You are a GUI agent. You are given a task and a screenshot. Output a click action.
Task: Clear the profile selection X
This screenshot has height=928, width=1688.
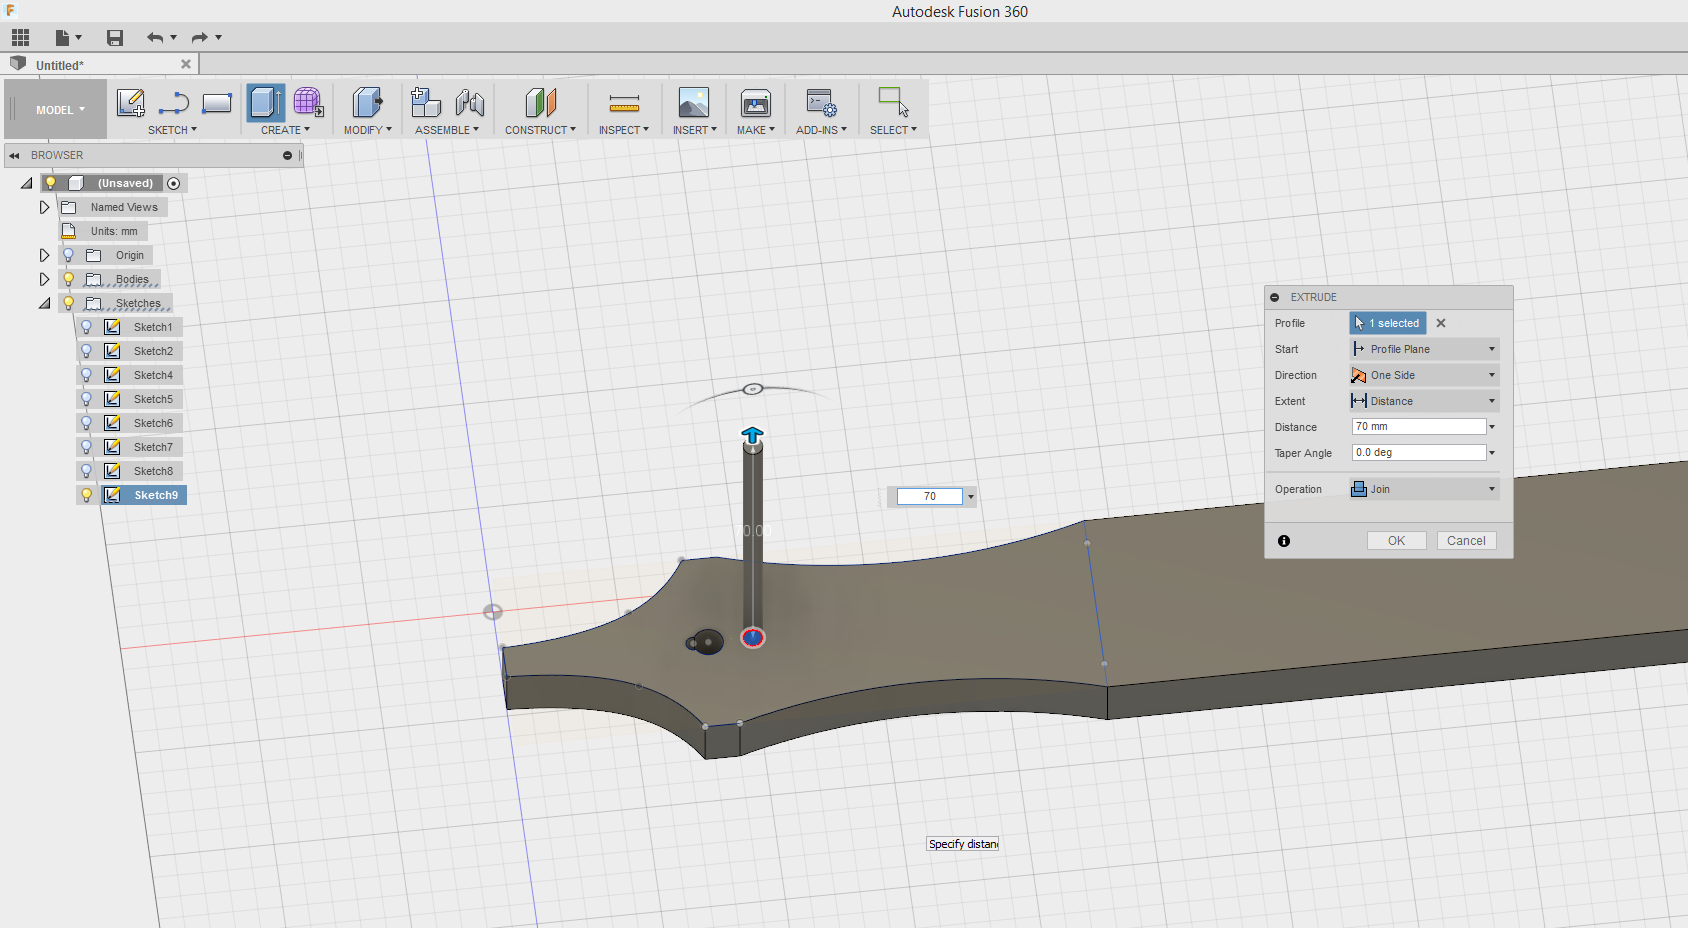[x=1441, y=323]
